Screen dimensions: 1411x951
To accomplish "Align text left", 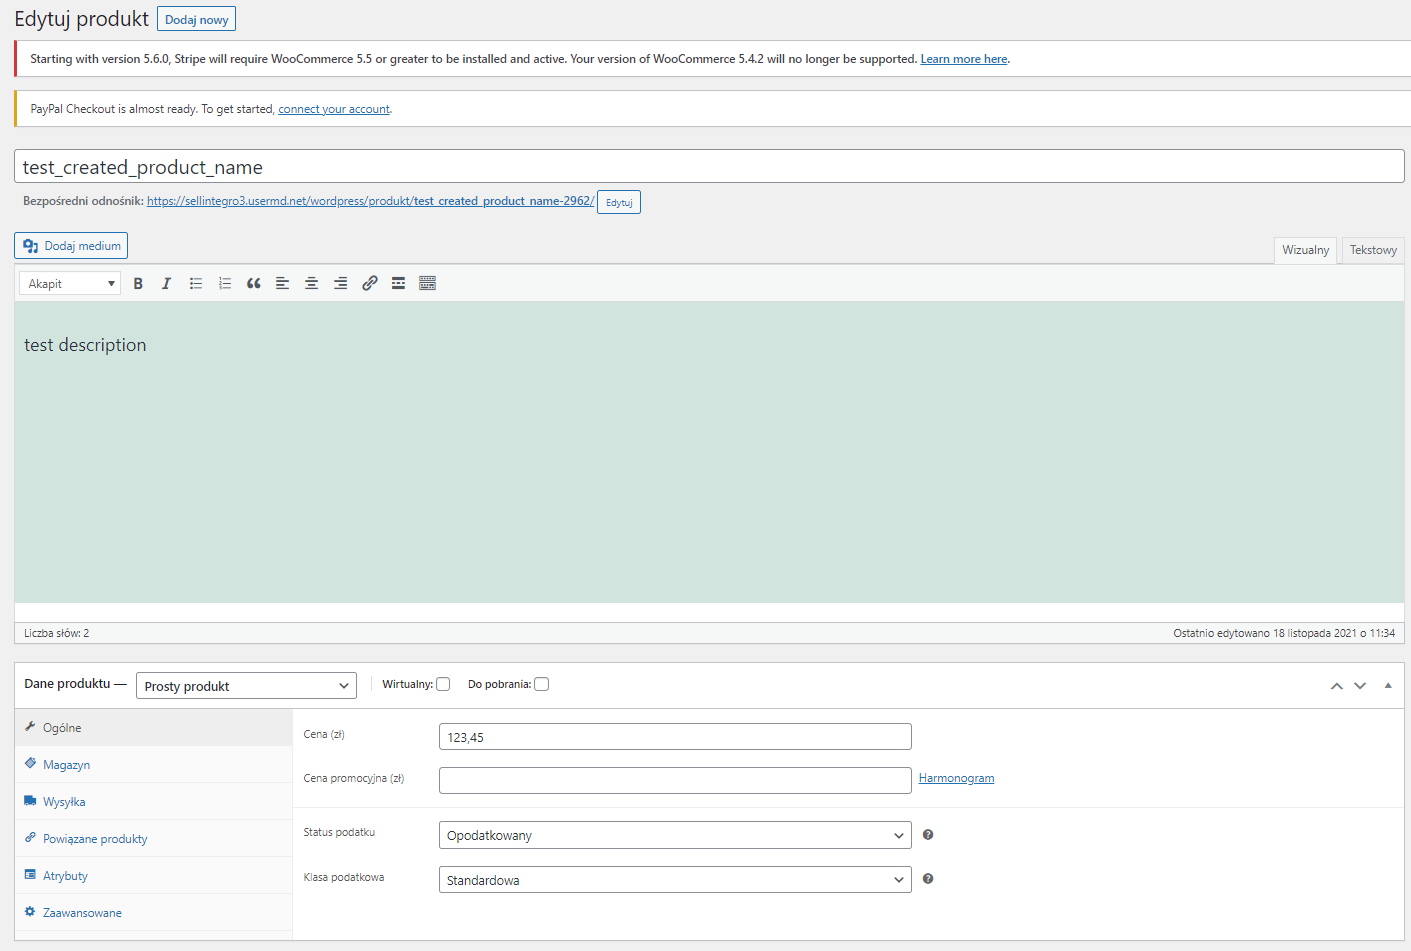I will point(283,284).
